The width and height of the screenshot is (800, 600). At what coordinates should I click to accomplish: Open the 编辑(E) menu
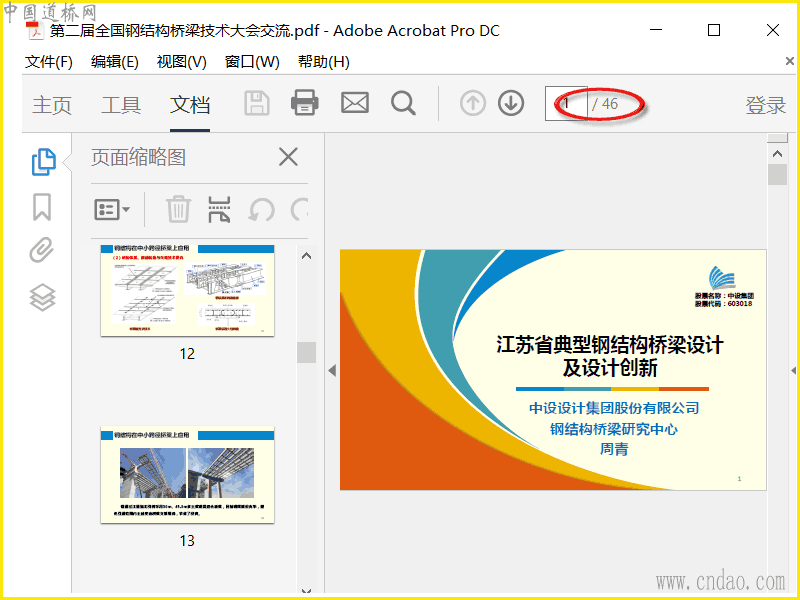(115, 62)
